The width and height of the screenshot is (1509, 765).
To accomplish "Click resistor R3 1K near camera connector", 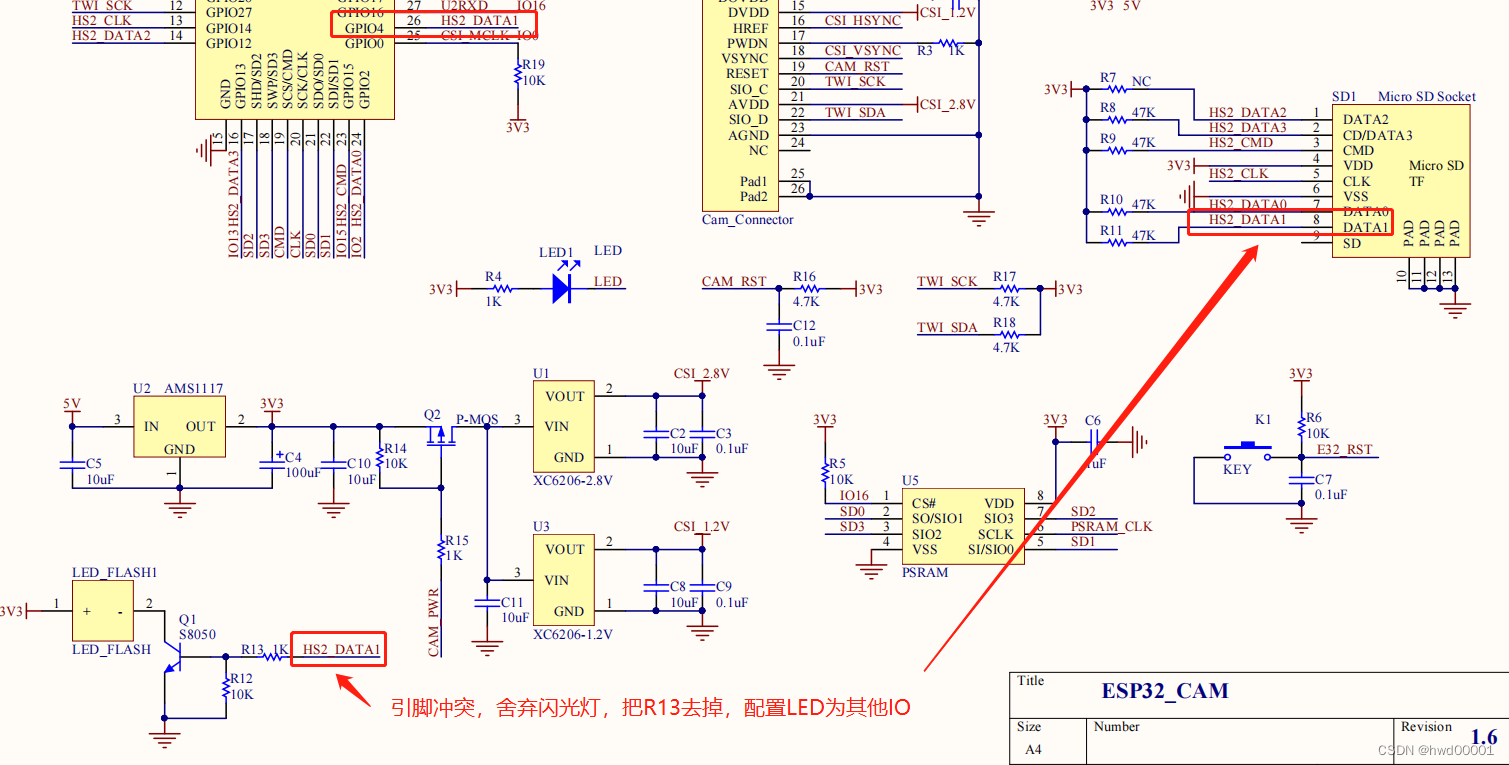I will tap(948, 43).
